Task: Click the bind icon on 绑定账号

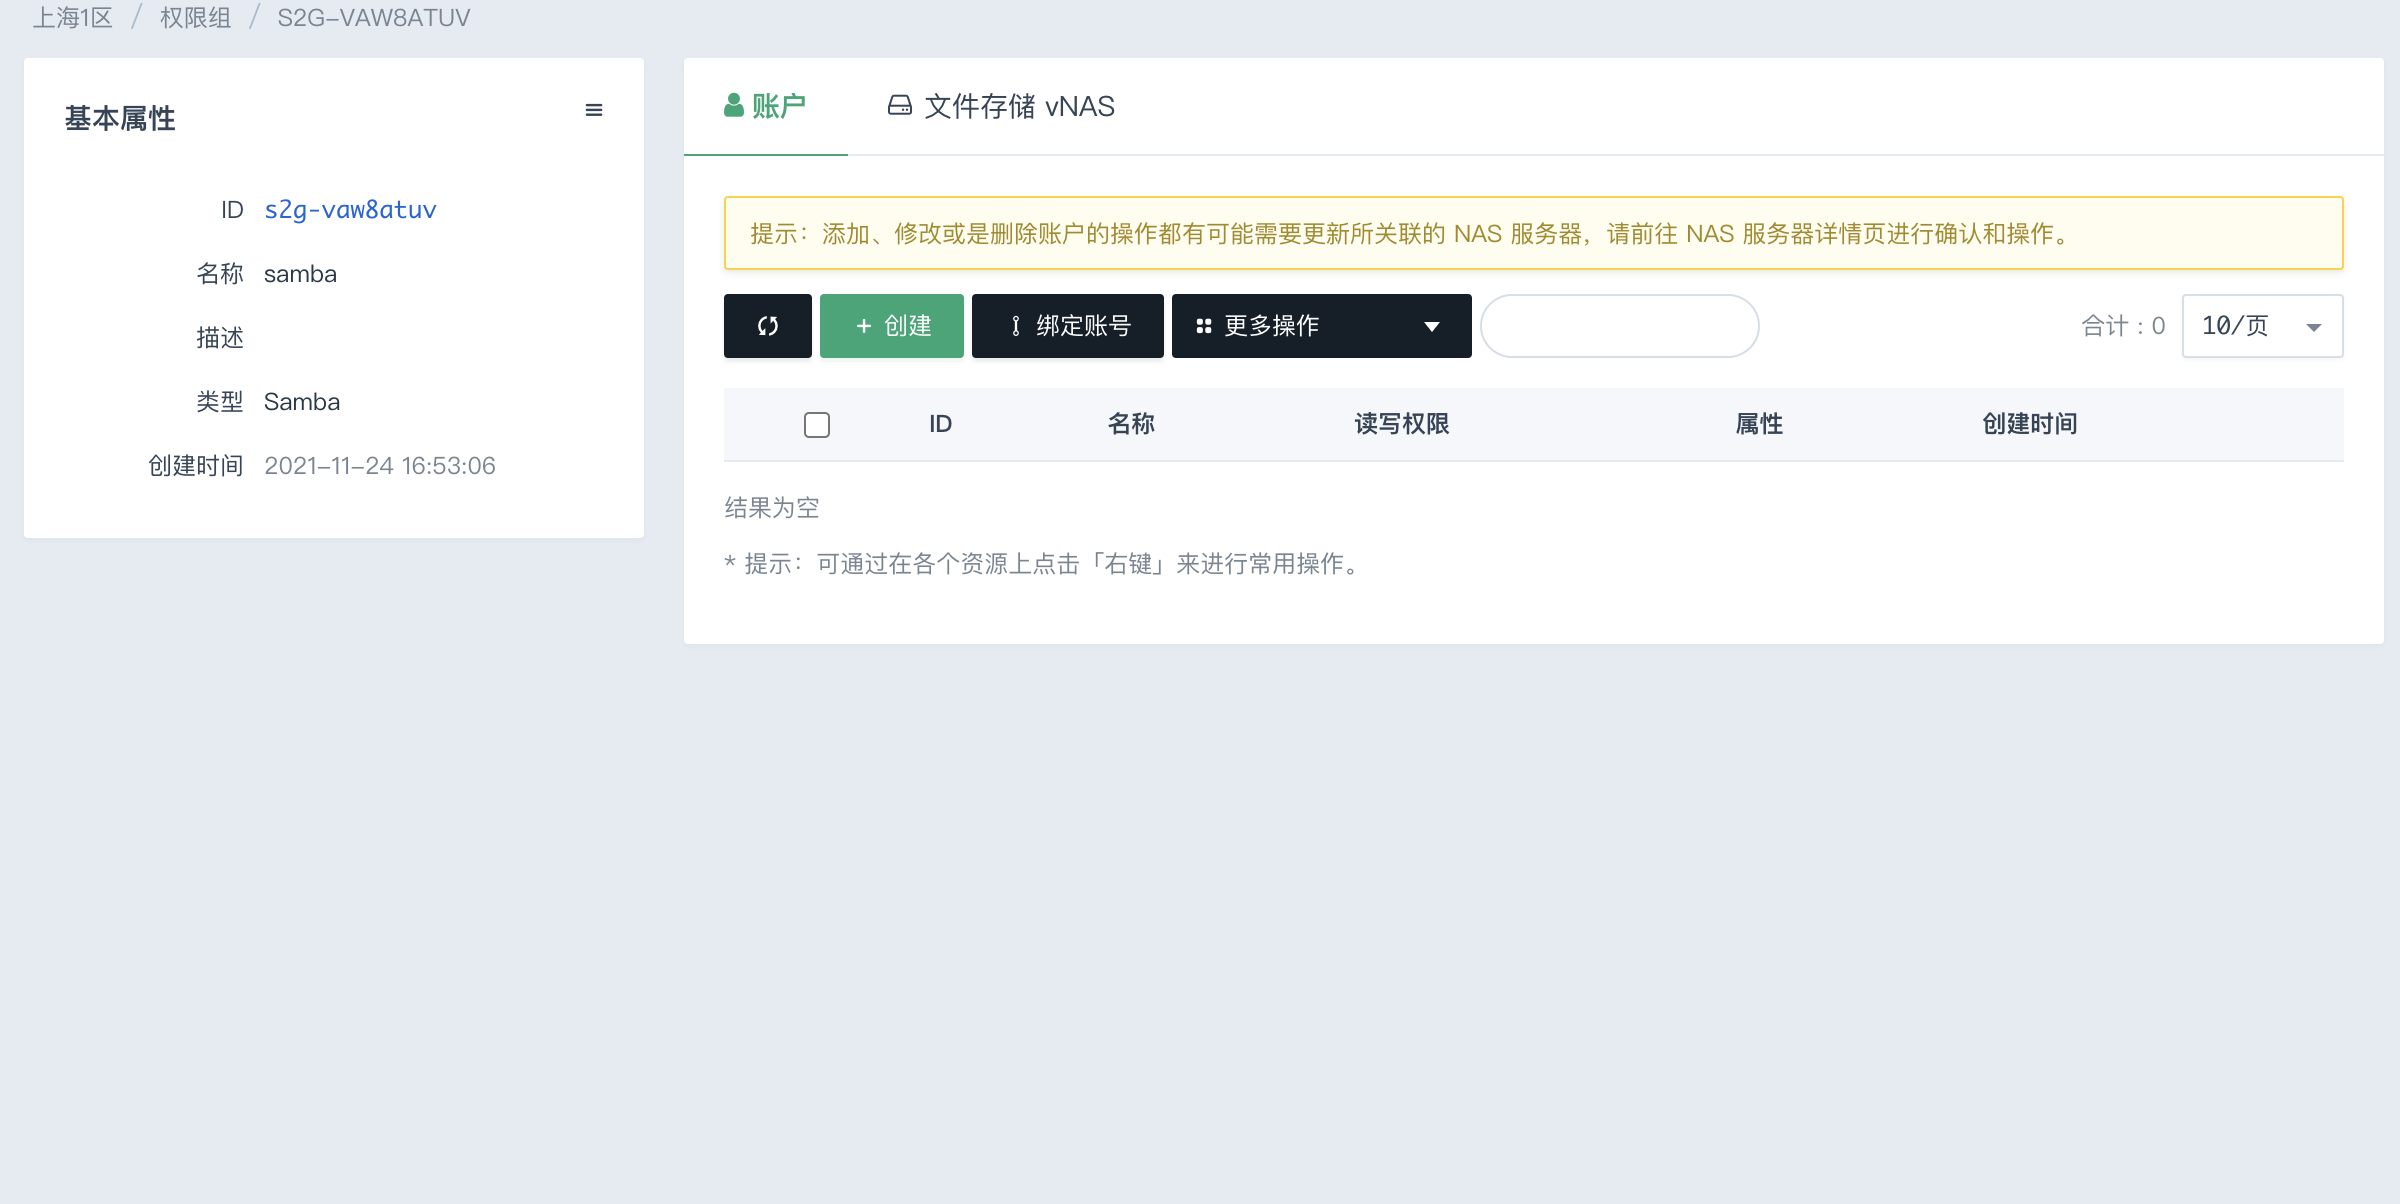Action: (1016, 326)
